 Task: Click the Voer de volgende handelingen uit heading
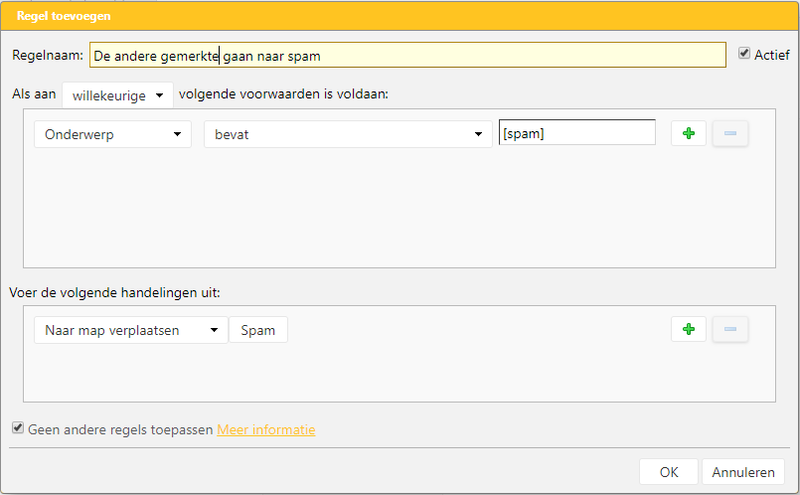[x=114, y=292]
